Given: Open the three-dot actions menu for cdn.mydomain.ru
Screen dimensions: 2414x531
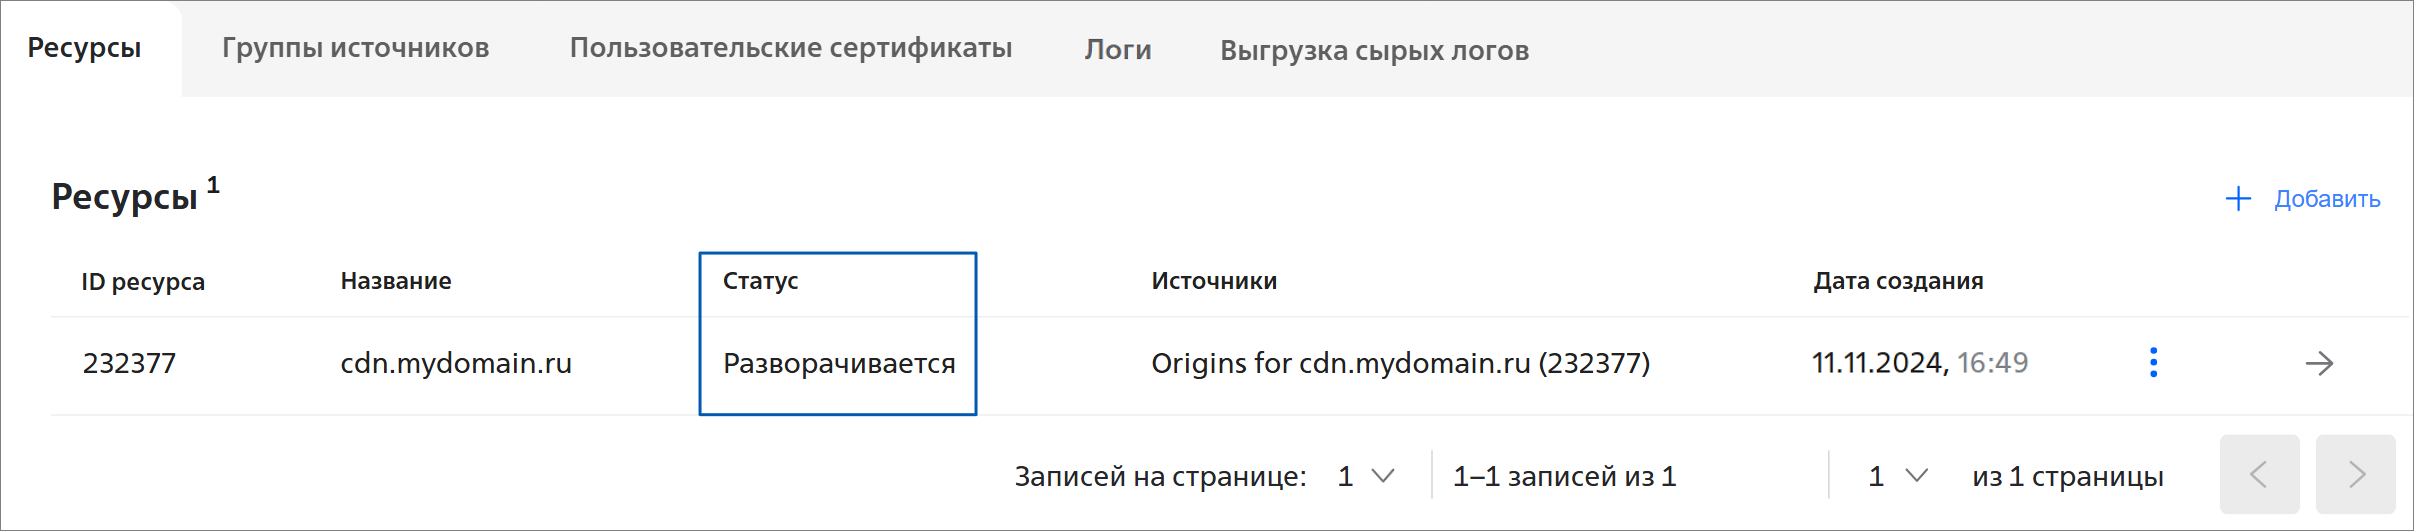Looking at the screenshot, I should [2153, 362].
